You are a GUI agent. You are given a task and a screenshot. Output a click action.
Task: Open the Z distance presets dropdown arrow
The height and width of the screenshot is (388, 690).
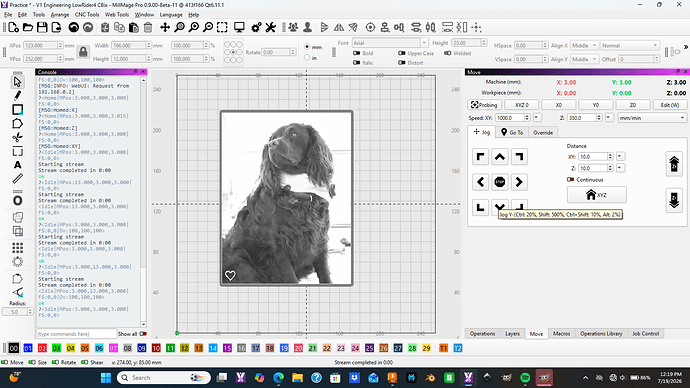(620, 168)
